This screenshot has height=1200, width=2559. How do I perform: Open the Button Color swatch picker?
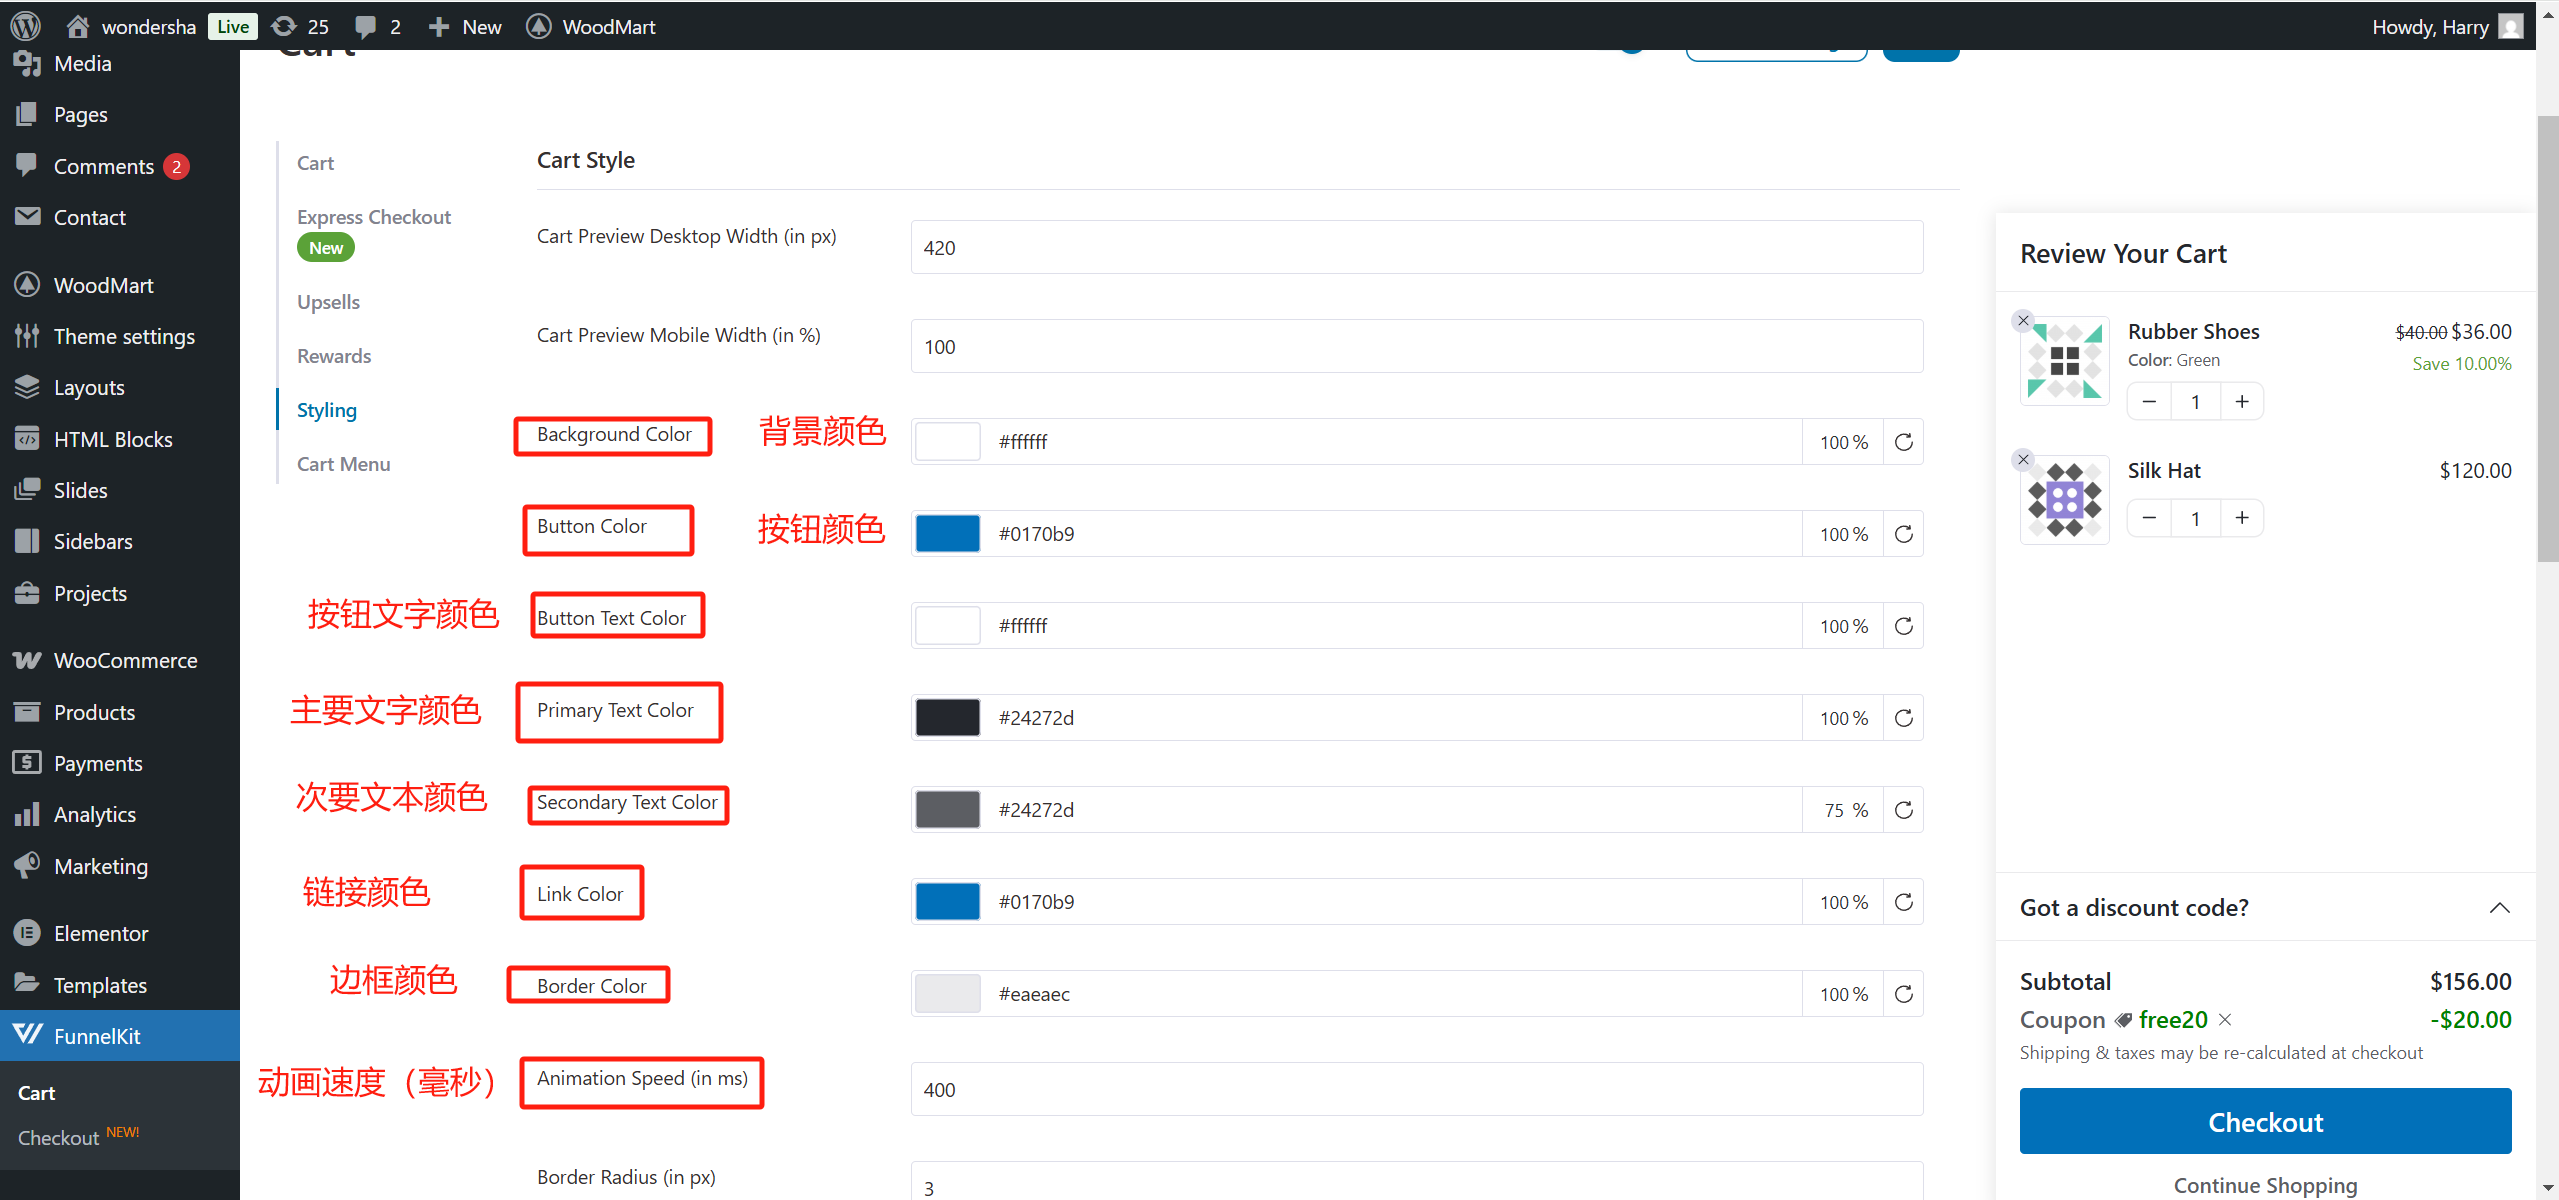946,533
